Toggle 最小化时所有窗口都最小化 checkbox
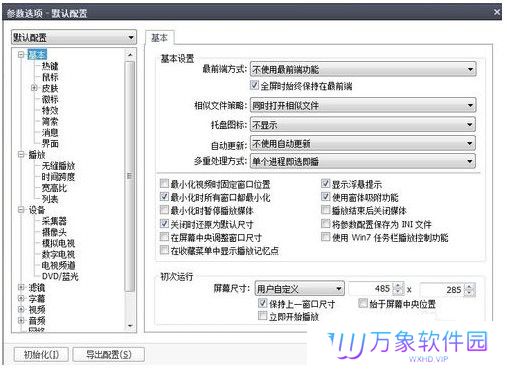Viewport: 507px width, 371px height. (164, 197)
